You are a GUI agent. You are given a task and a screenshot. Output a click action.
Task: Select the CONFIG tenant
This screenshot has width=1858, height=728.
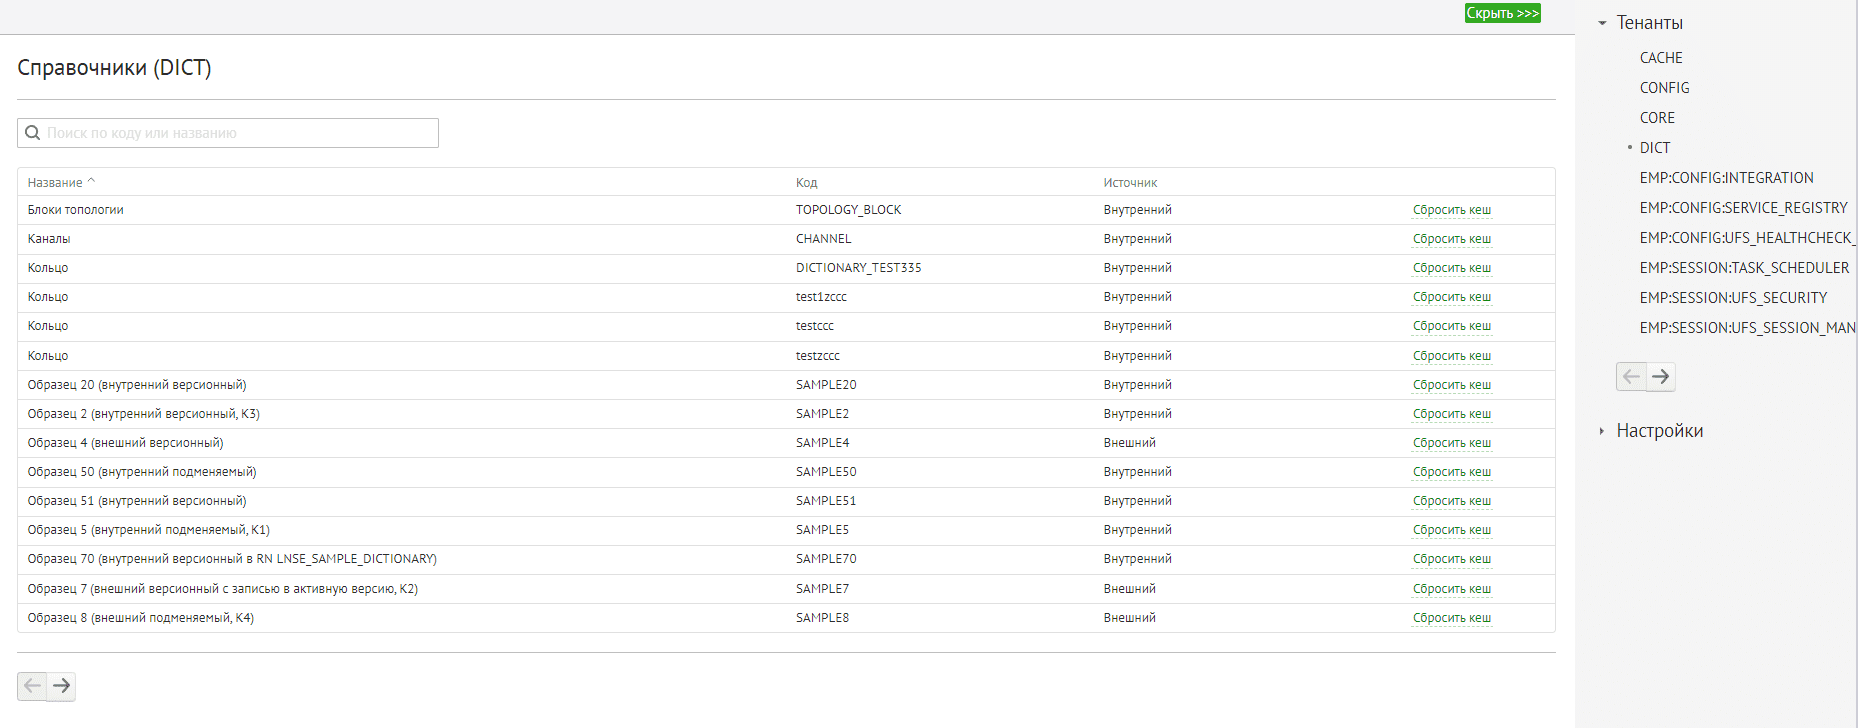click(1664, 88)
